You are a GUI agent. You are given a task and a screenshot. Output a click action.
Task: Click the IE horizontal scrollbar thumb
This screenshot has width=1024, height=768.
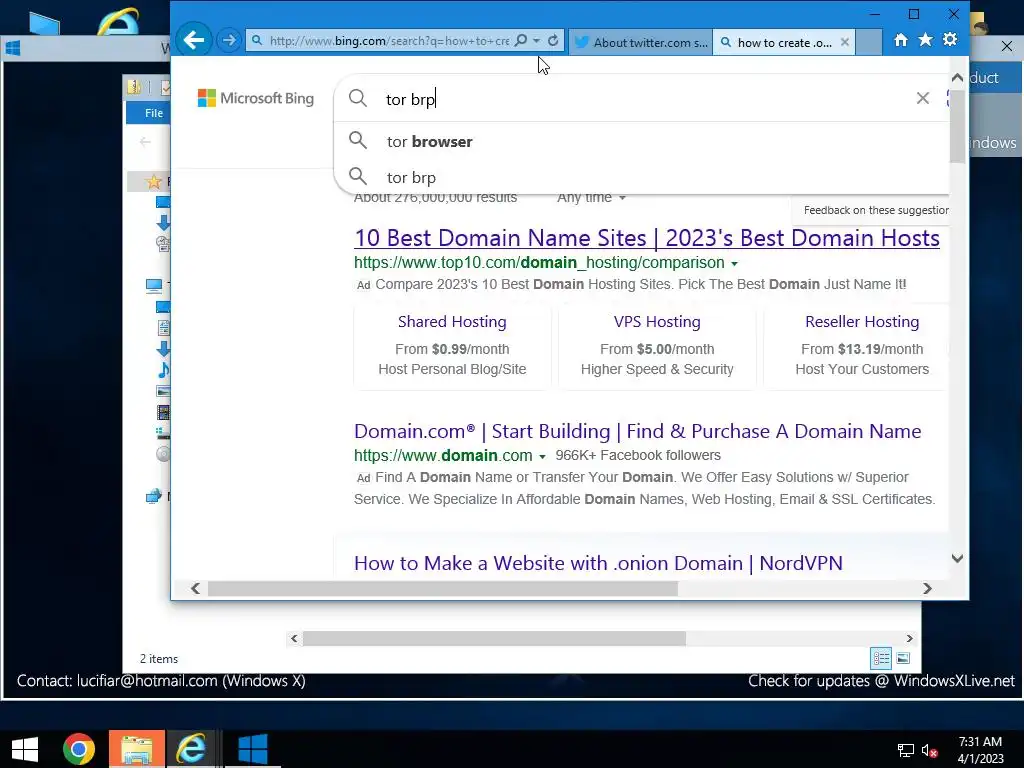pos(443,588)
